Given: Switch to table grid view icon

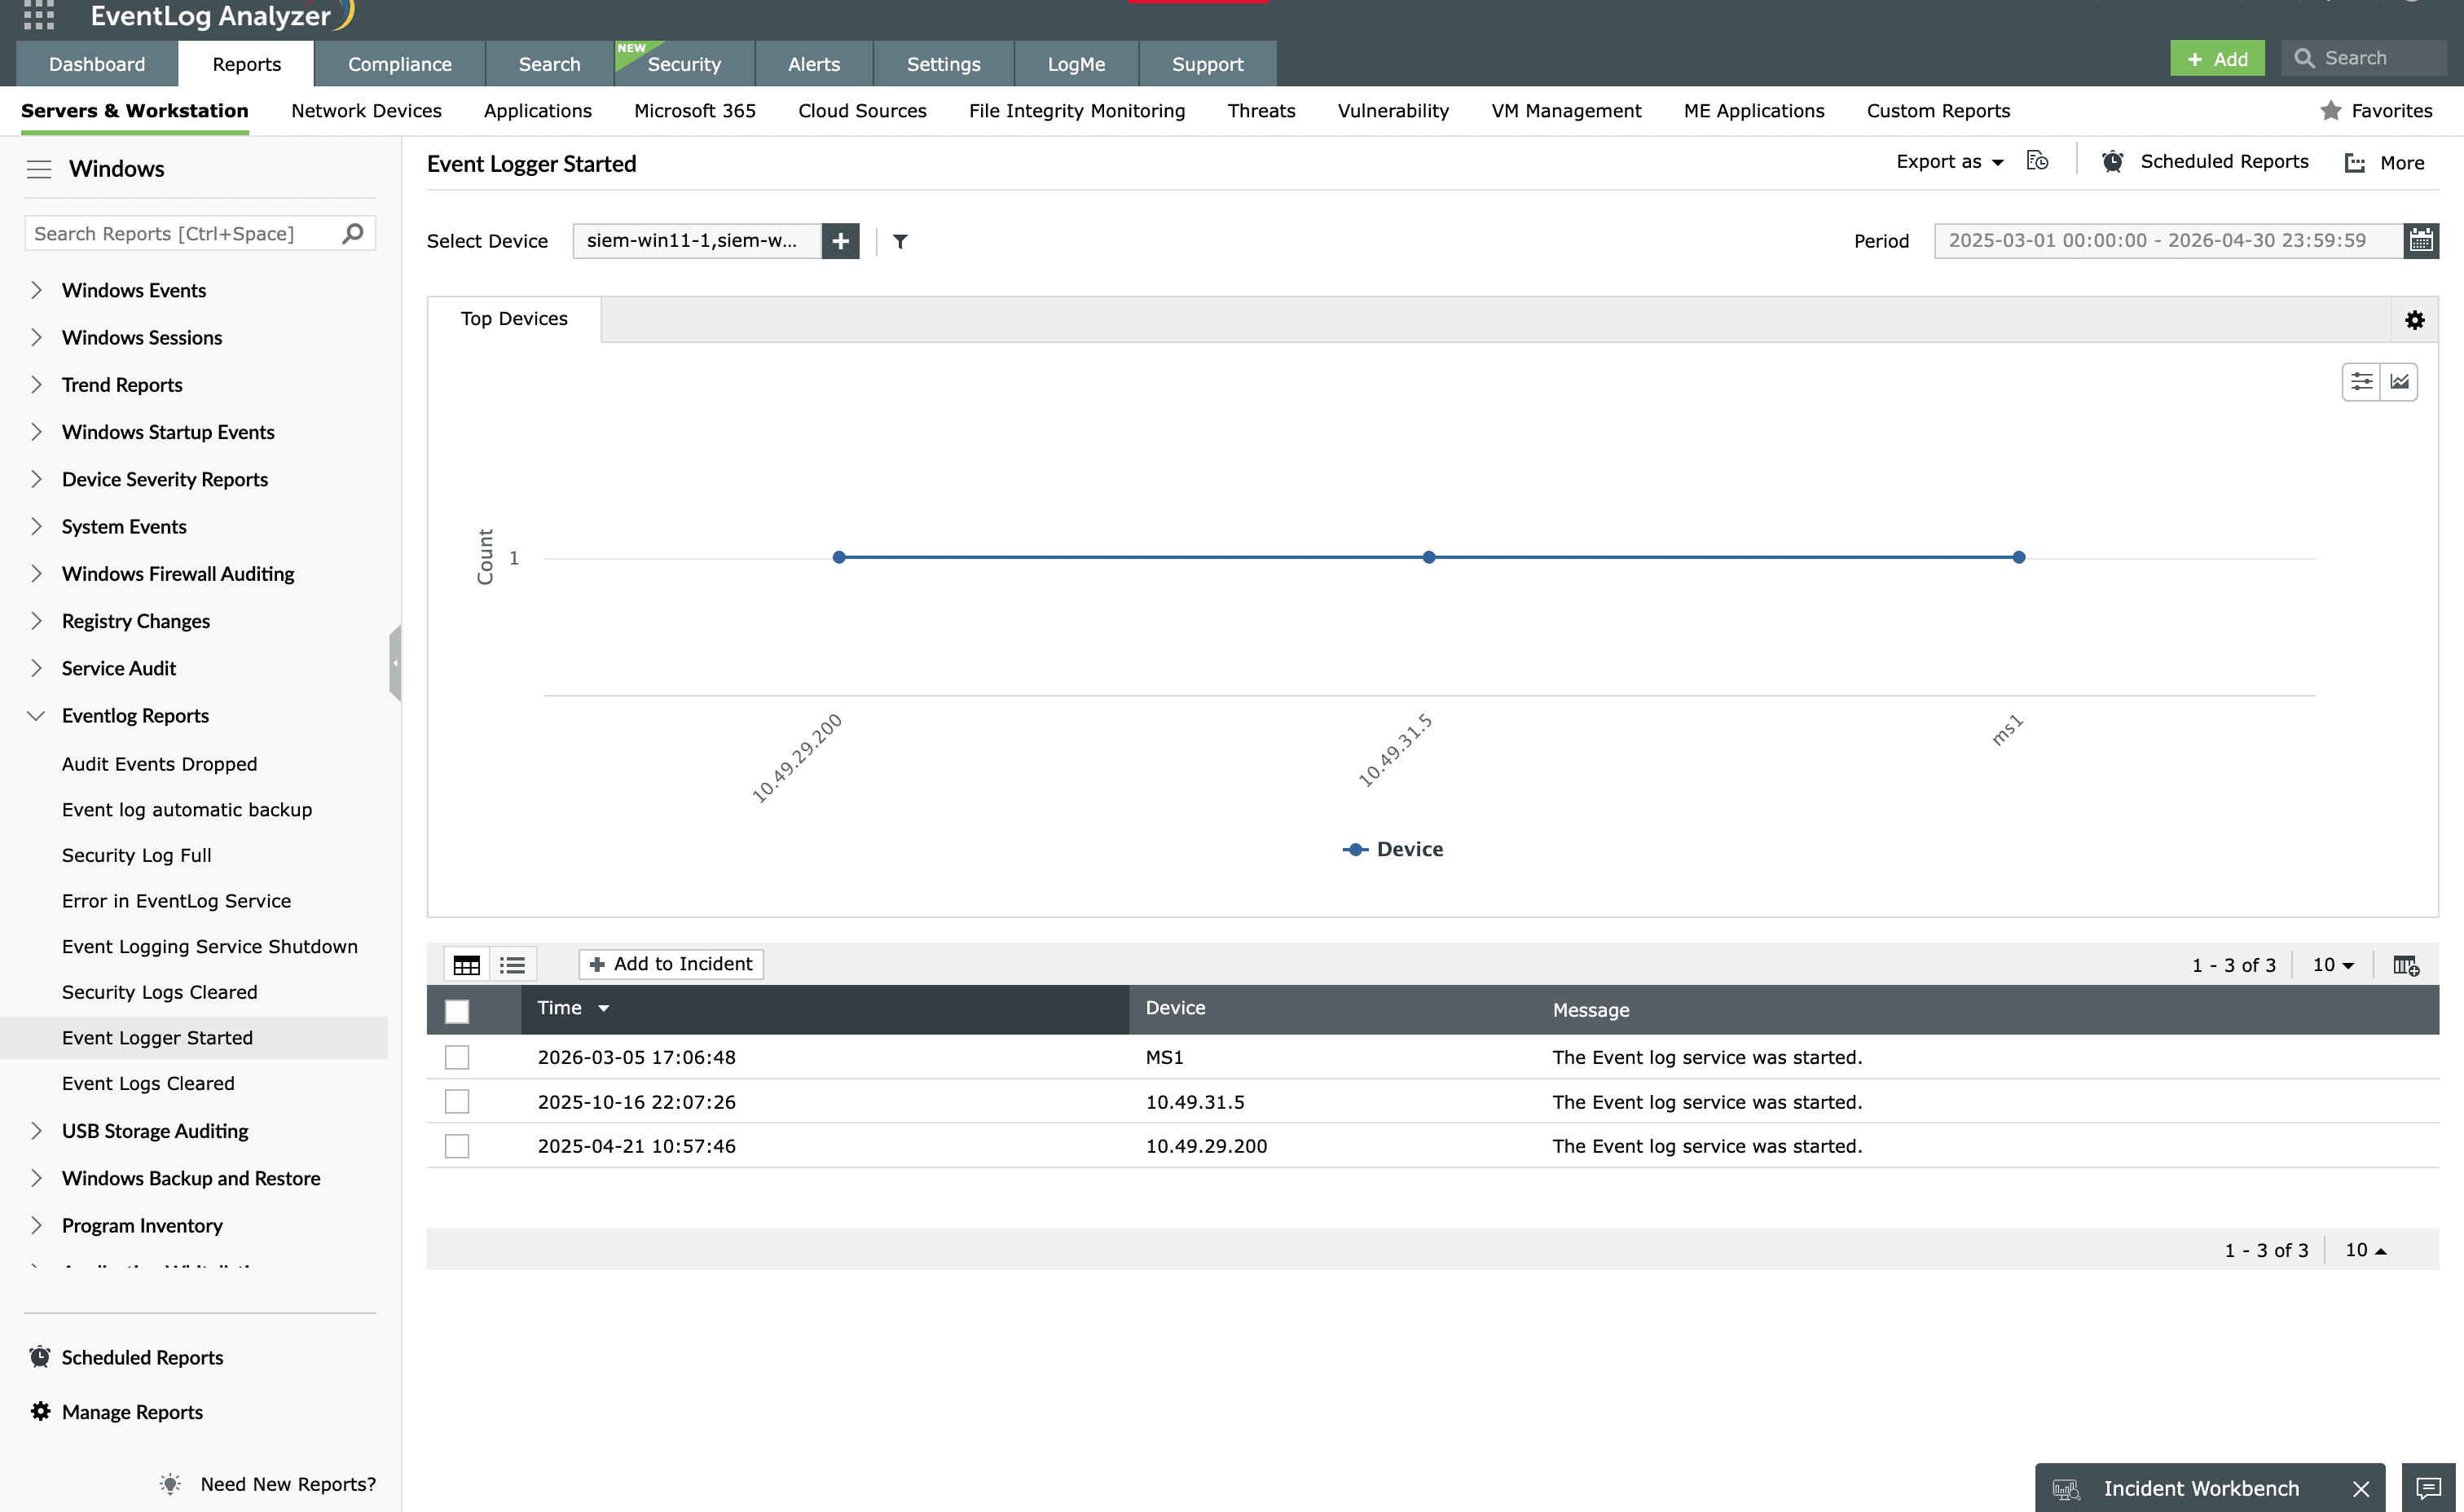Looking at the screenshot, I should [467, 965].
